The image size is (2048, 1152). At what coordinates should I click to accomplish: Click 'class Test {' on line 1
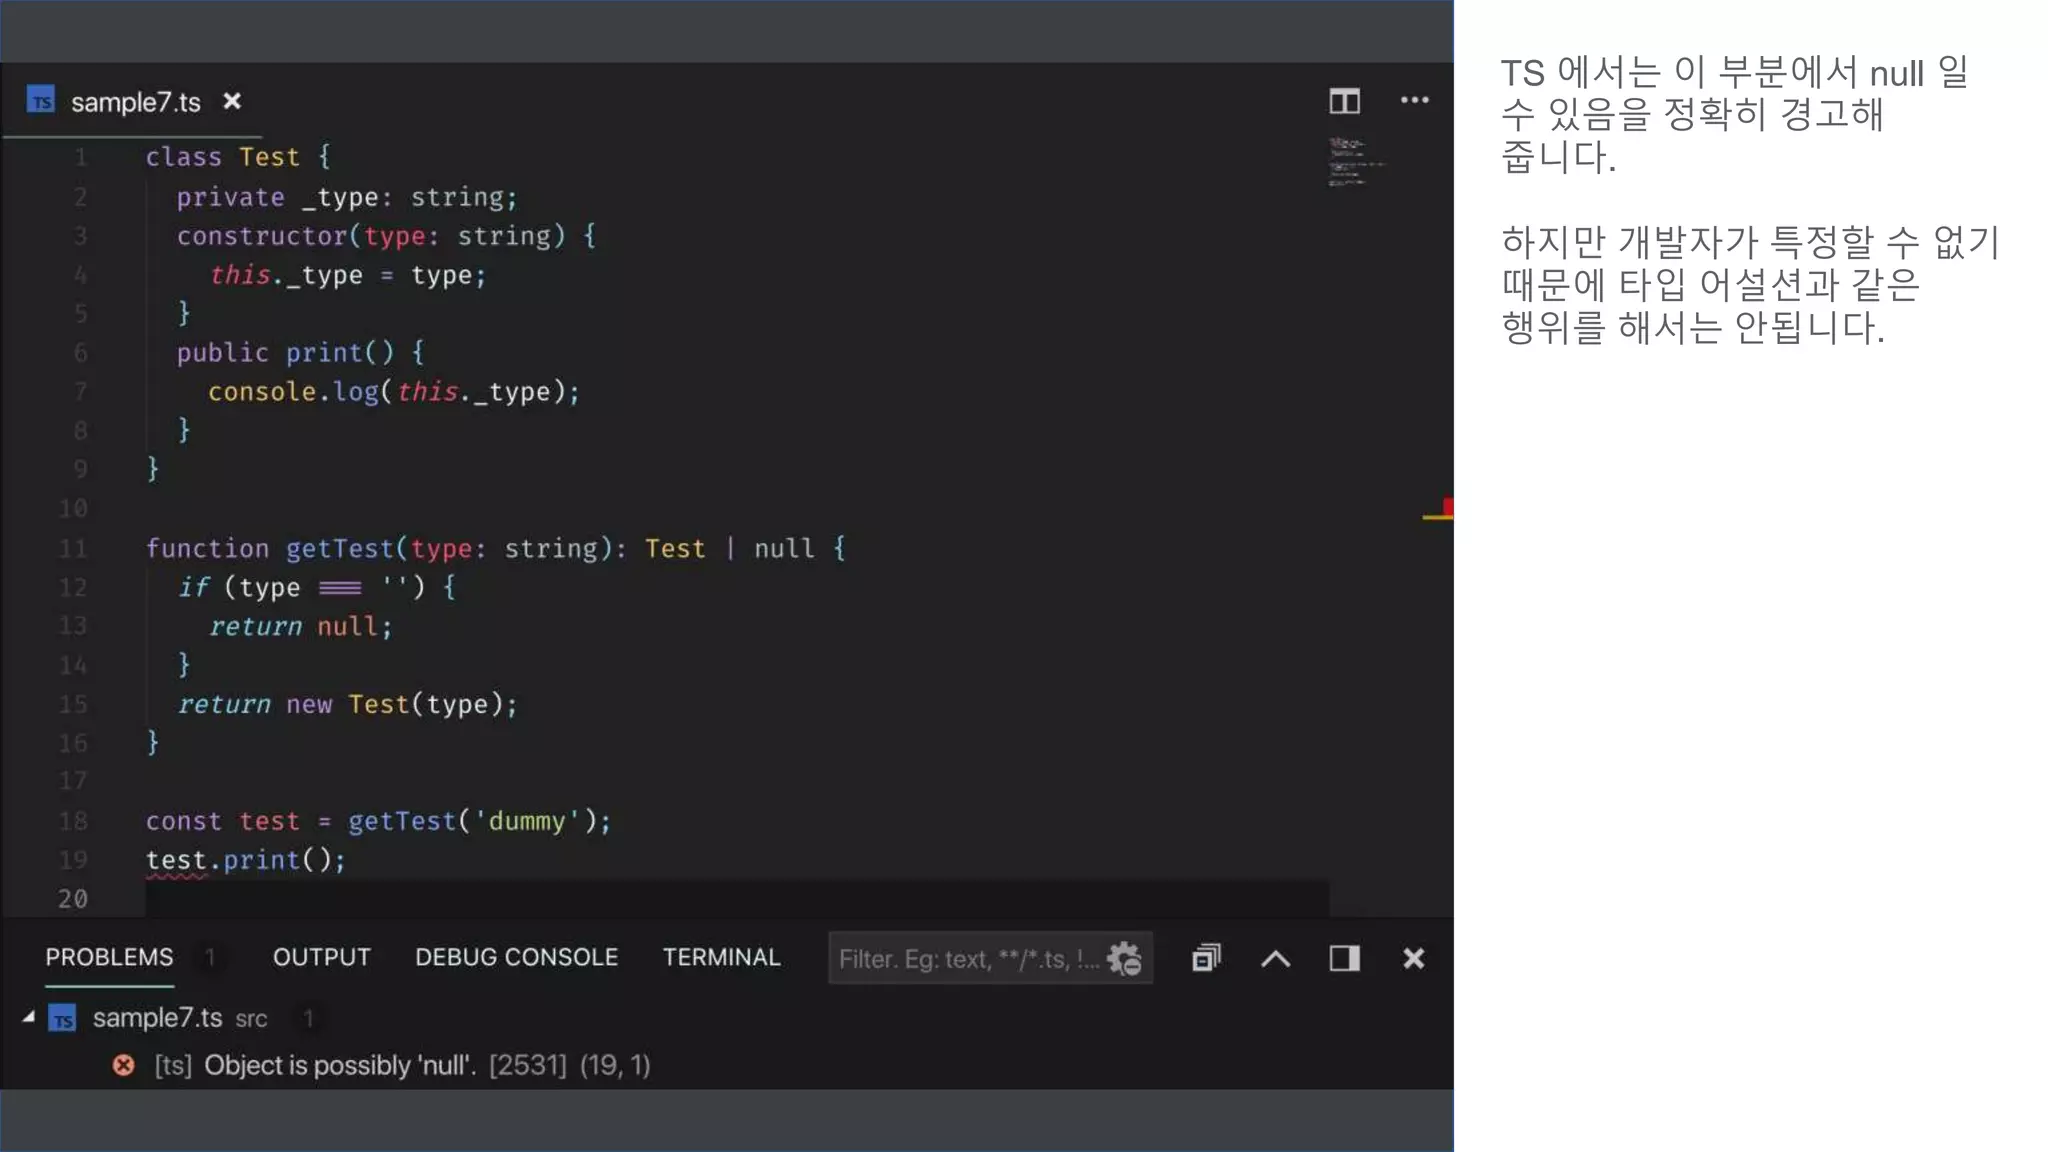coord(238,157)
